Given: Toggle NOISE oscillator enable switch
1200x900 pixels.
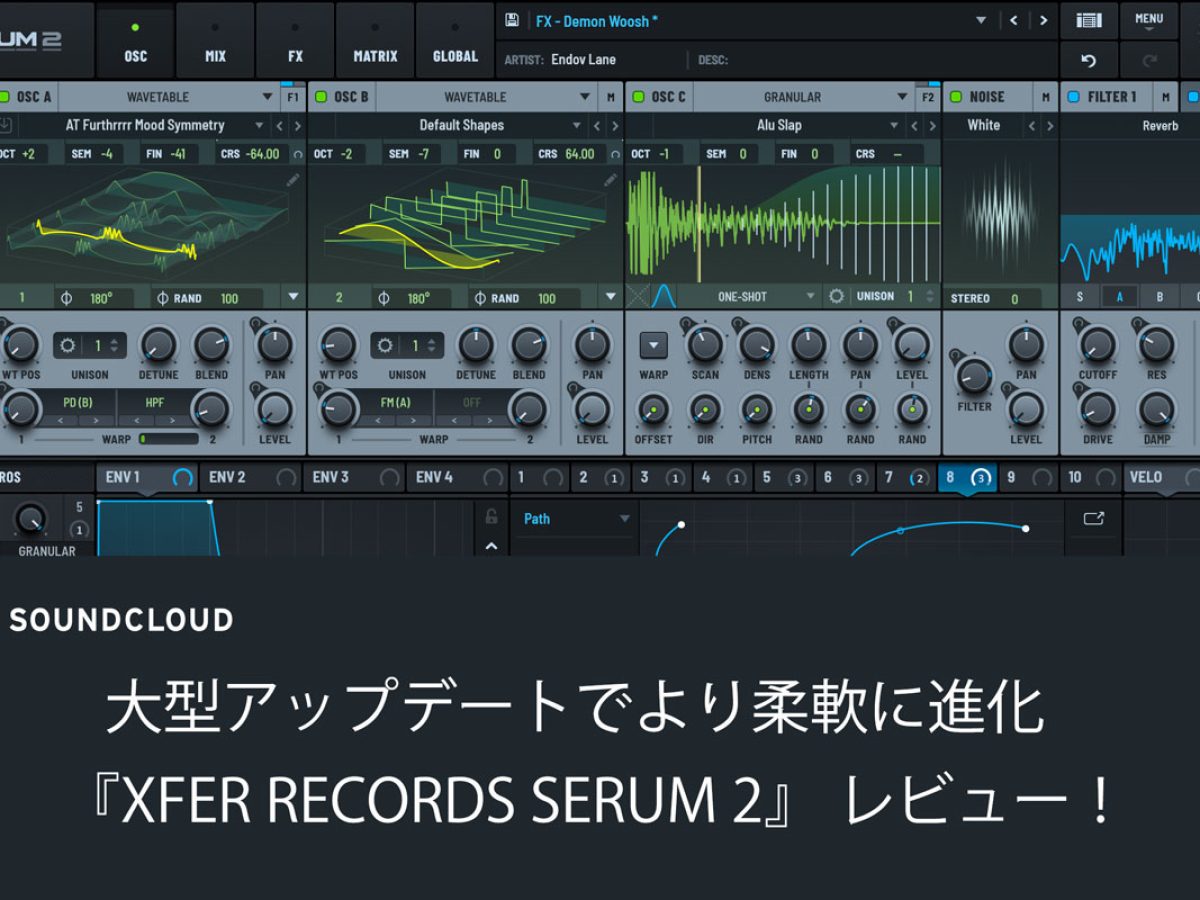Looking at the screenshot, I should (x=957, y=97).
